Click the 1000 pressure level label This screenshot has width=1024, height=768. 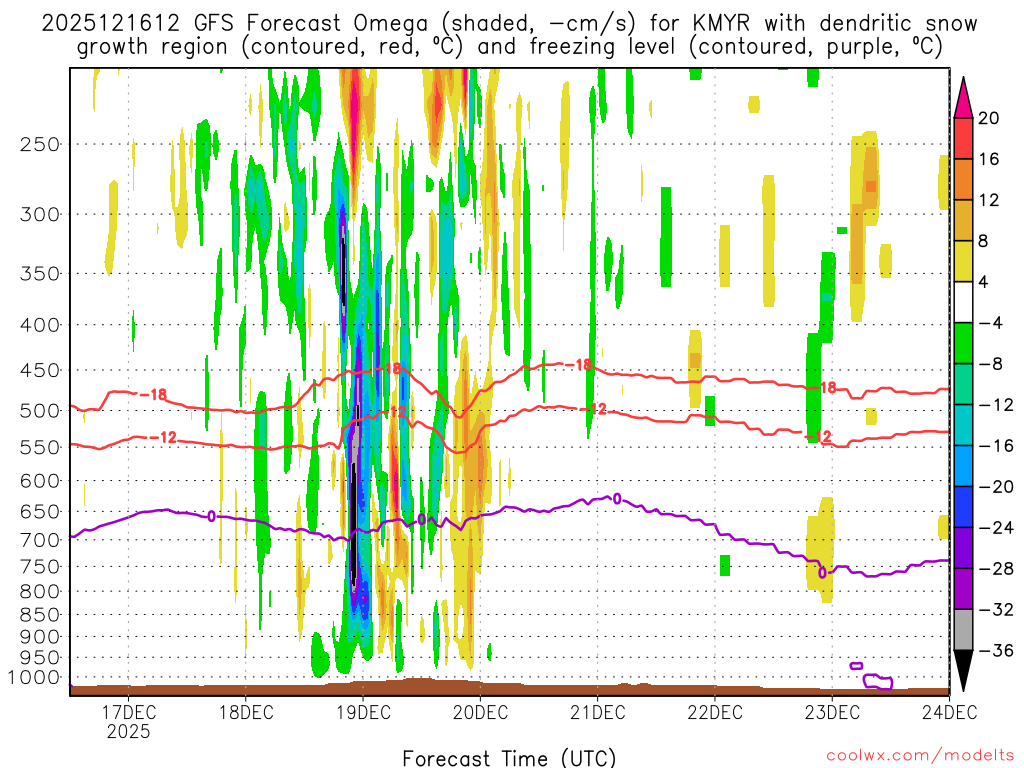[33, 678]
